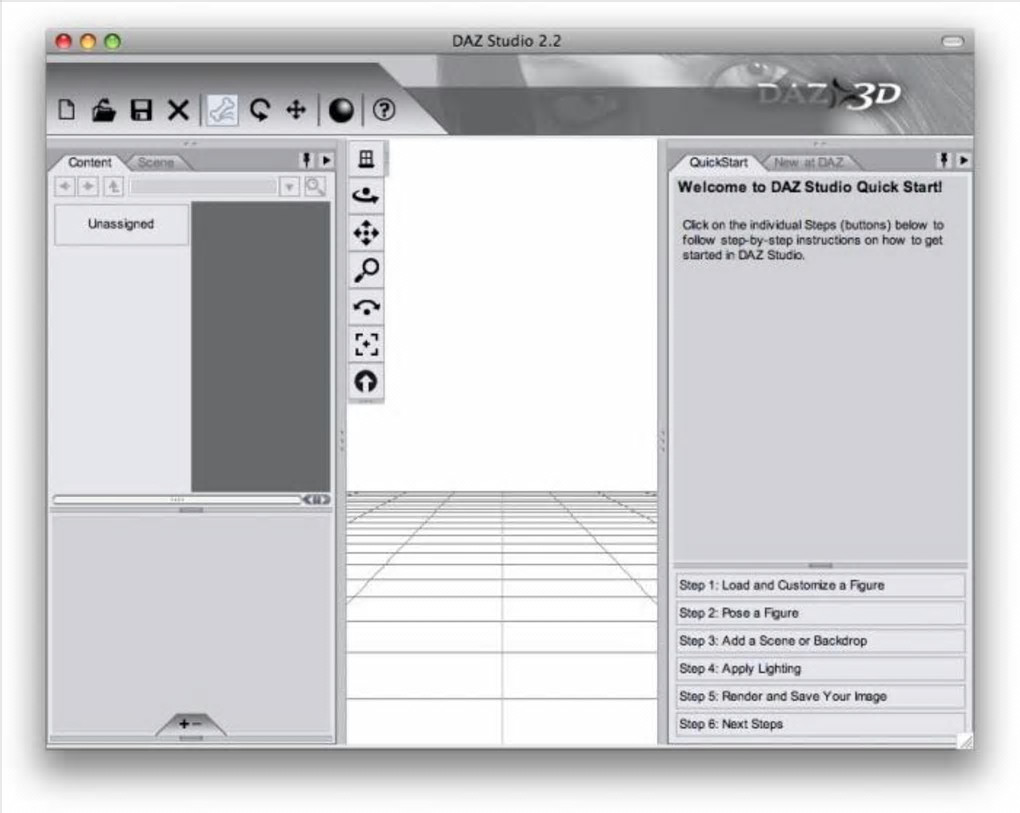Click the Content path input field

point(203,187)
